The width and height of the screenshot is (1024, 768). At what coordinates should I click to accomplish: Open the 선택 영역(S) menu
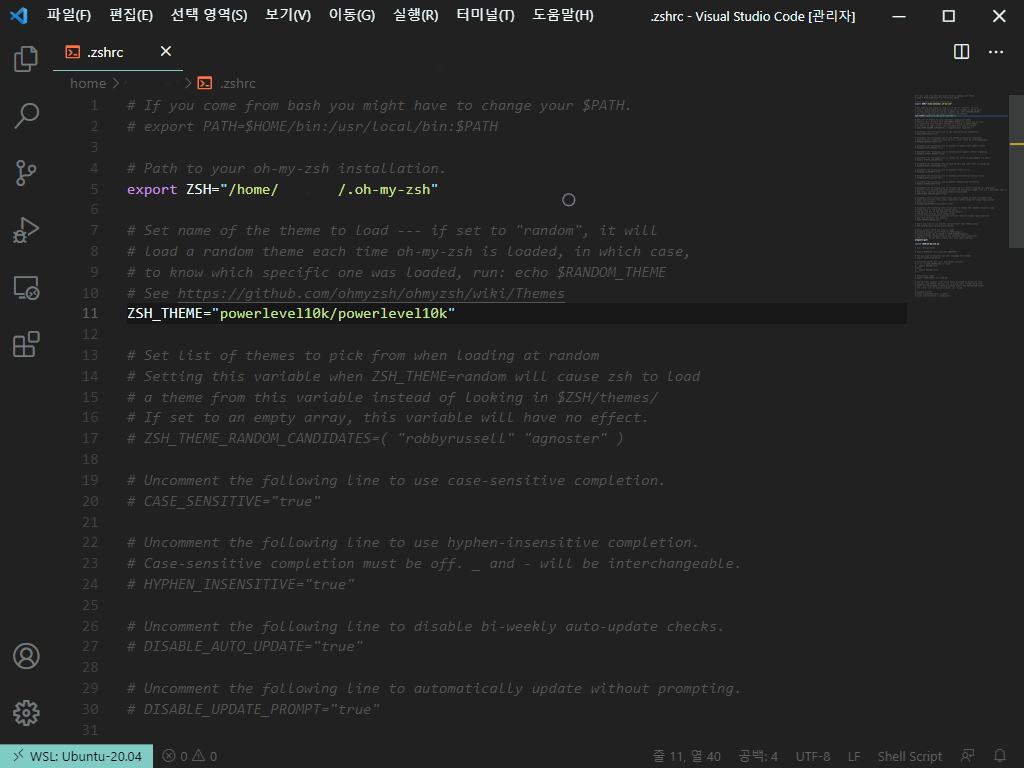pyautogui.click(x=209, y=15)
